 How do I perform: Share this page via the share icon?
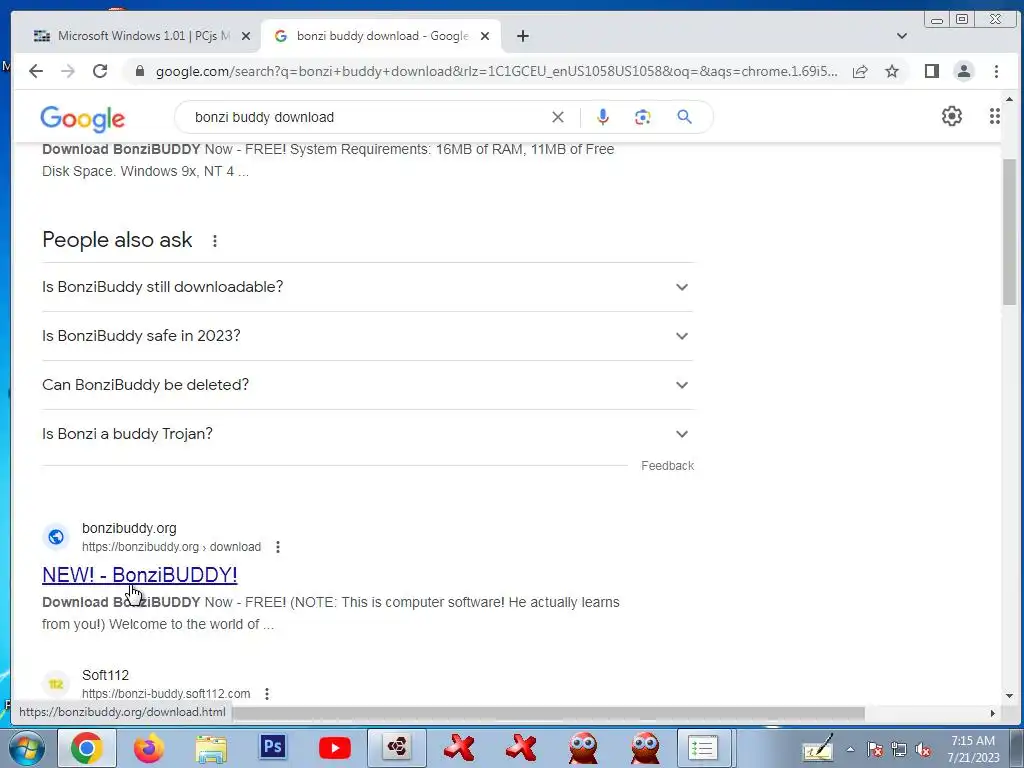coord(860,71)
